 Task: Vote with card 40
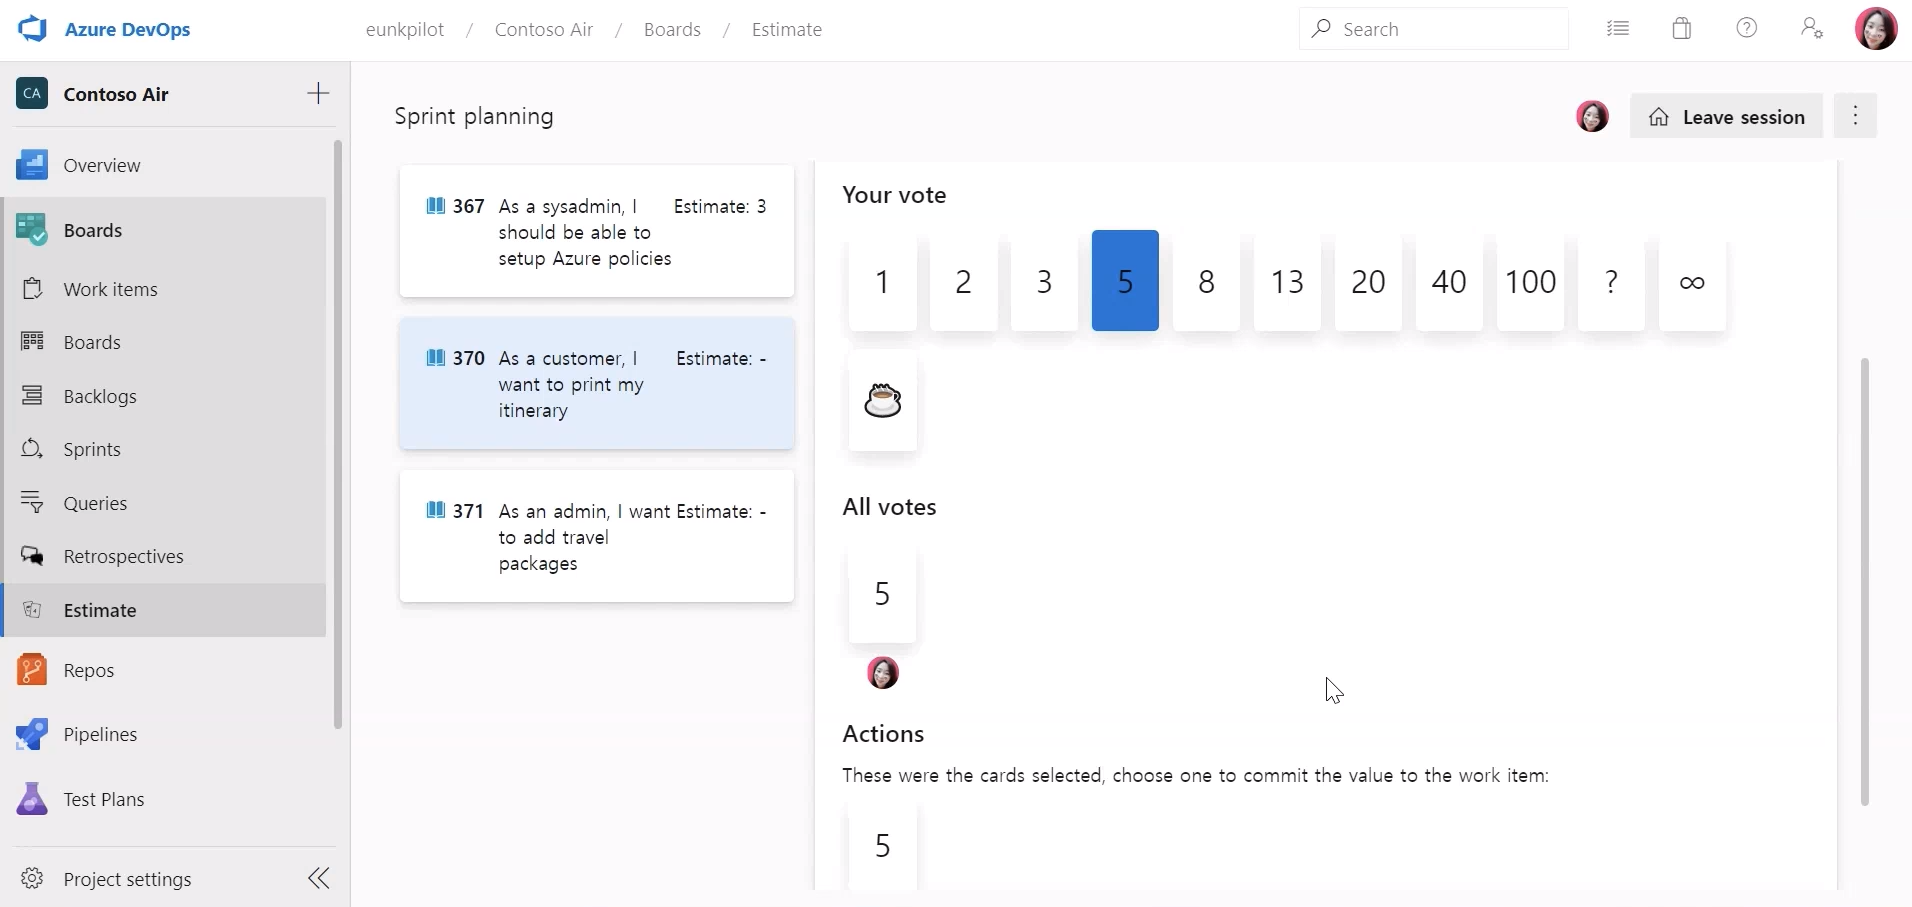1450,281
